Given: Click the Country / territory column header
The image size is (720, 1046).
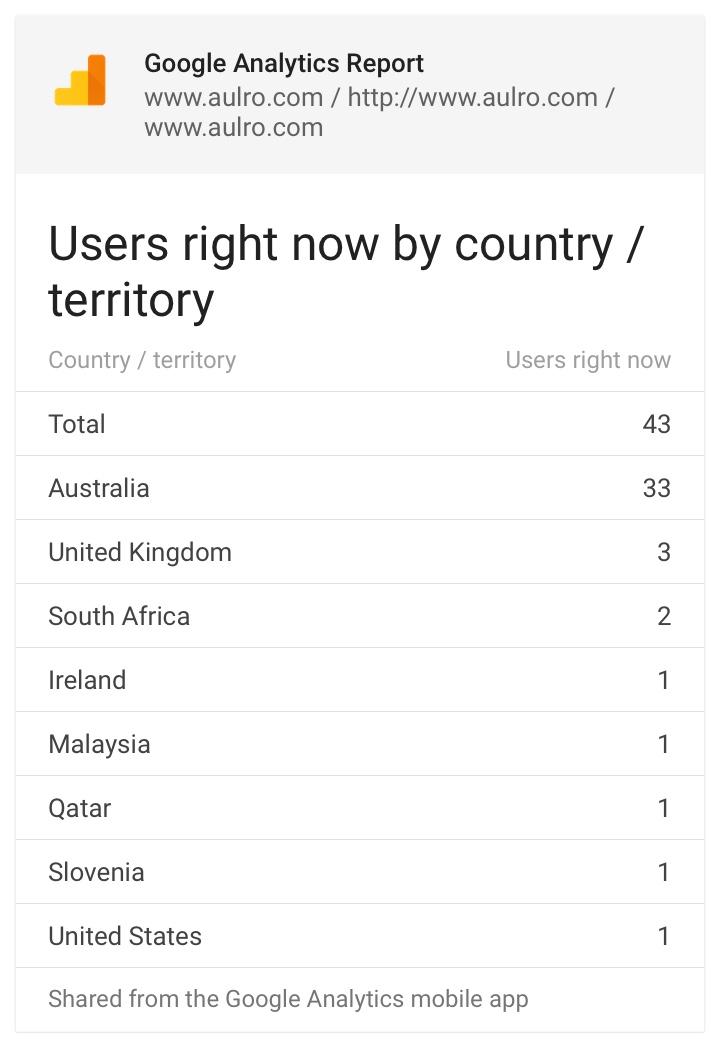Looking at the screenshot, I should point(142,360).
